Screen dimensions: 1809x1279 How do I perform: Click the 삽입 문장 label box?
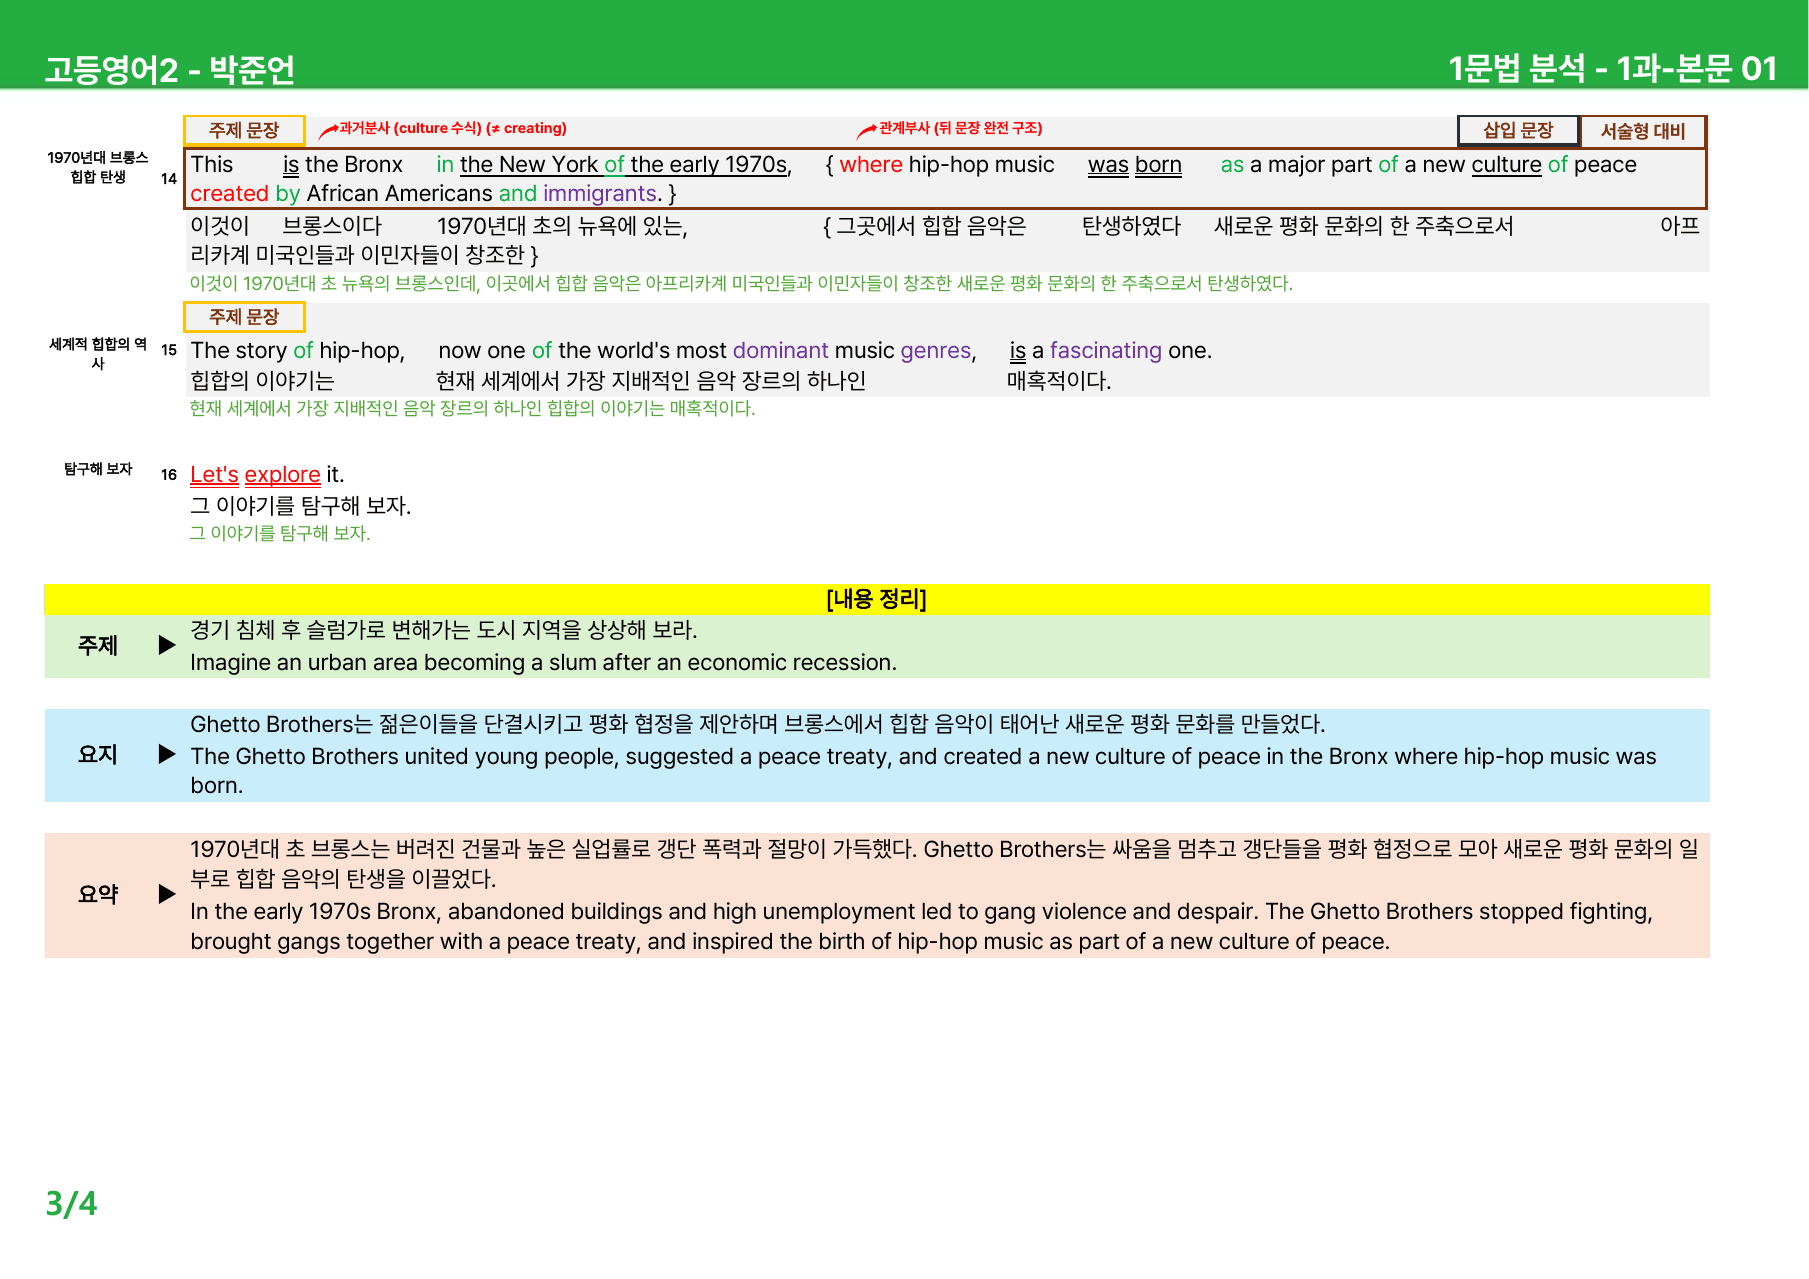[x=1518, y=130]
